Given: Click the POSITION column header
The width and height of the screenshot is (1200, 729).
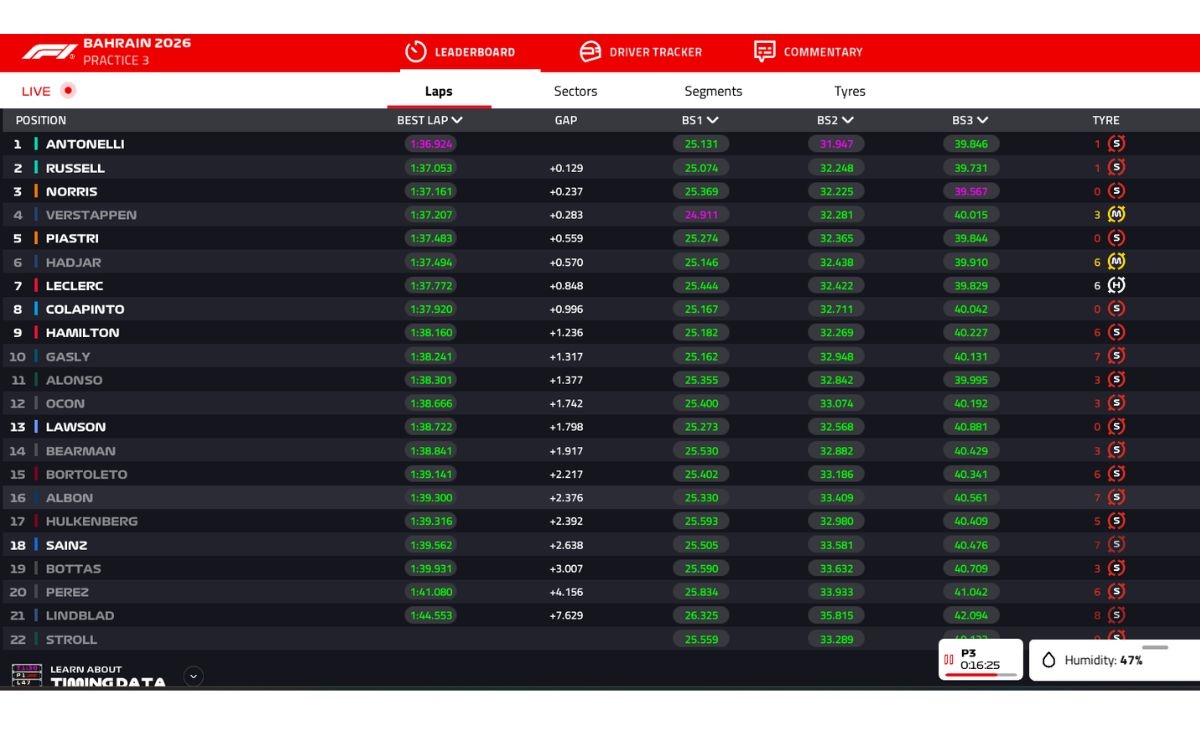Looking at the screenshot, I should pyautogui.click(x=41, y=120).
